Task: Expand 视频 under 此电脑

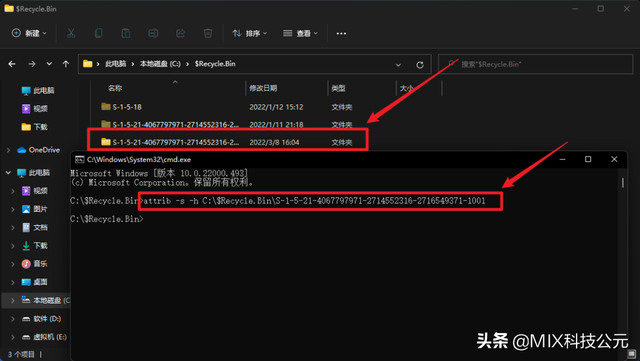Action: click(x=13, y=191)
